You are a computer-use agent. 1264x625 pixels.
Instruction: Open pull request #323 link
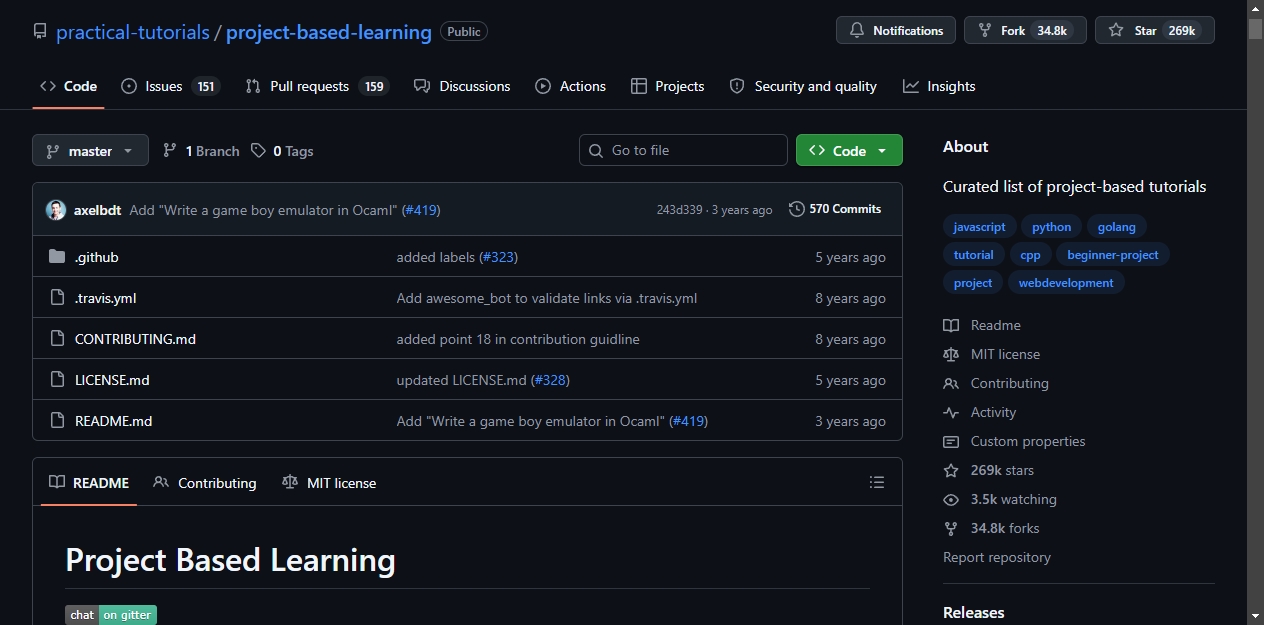pyautogui.click(x=498, y=257)
